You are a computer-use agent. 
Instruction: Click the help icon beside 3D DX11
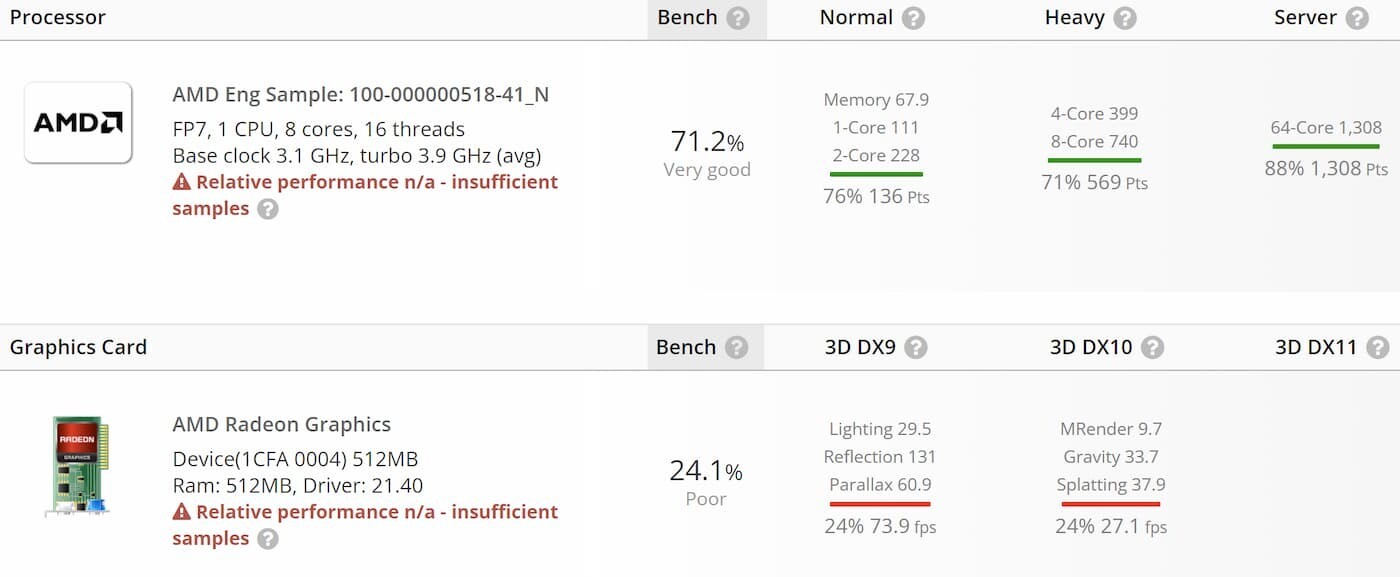1378,347
